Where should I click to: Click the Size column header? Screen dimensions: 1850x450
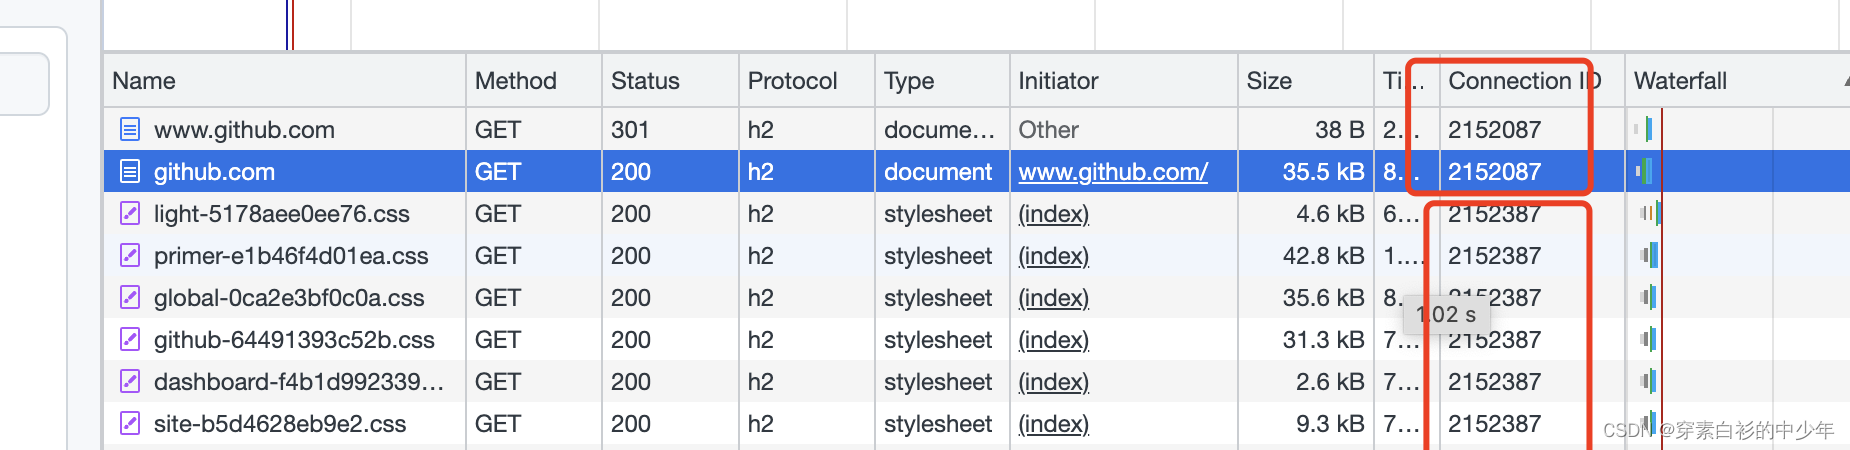[x=1269, y=81]
